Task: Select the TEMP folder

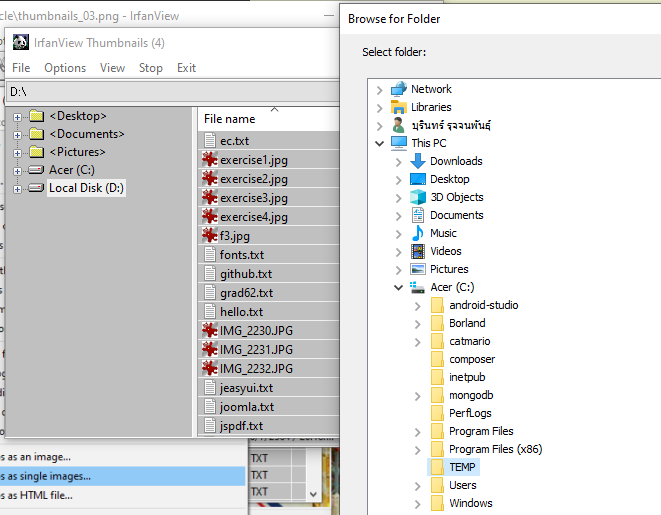Action: (x=462, y=467)
